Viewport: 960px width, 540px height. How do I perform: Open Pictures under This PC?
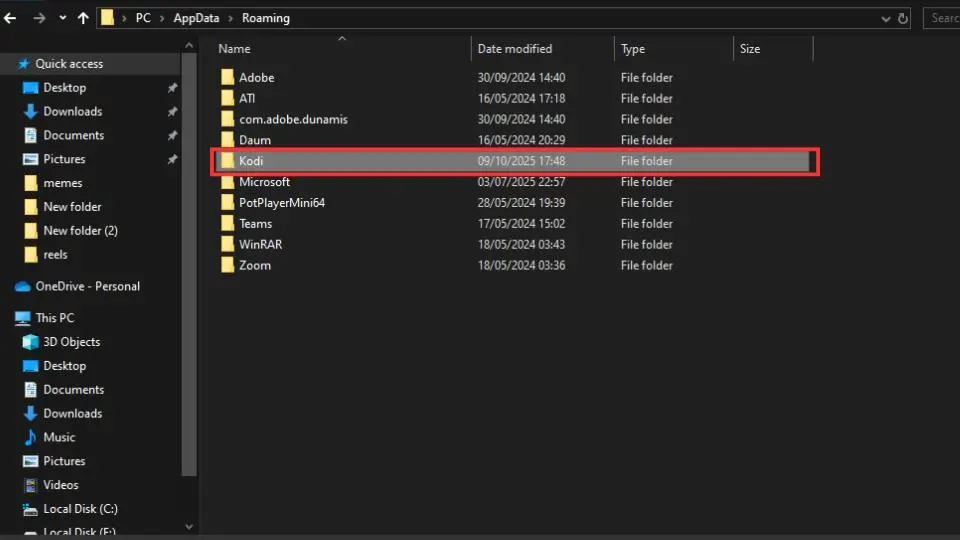coord(64,461)
